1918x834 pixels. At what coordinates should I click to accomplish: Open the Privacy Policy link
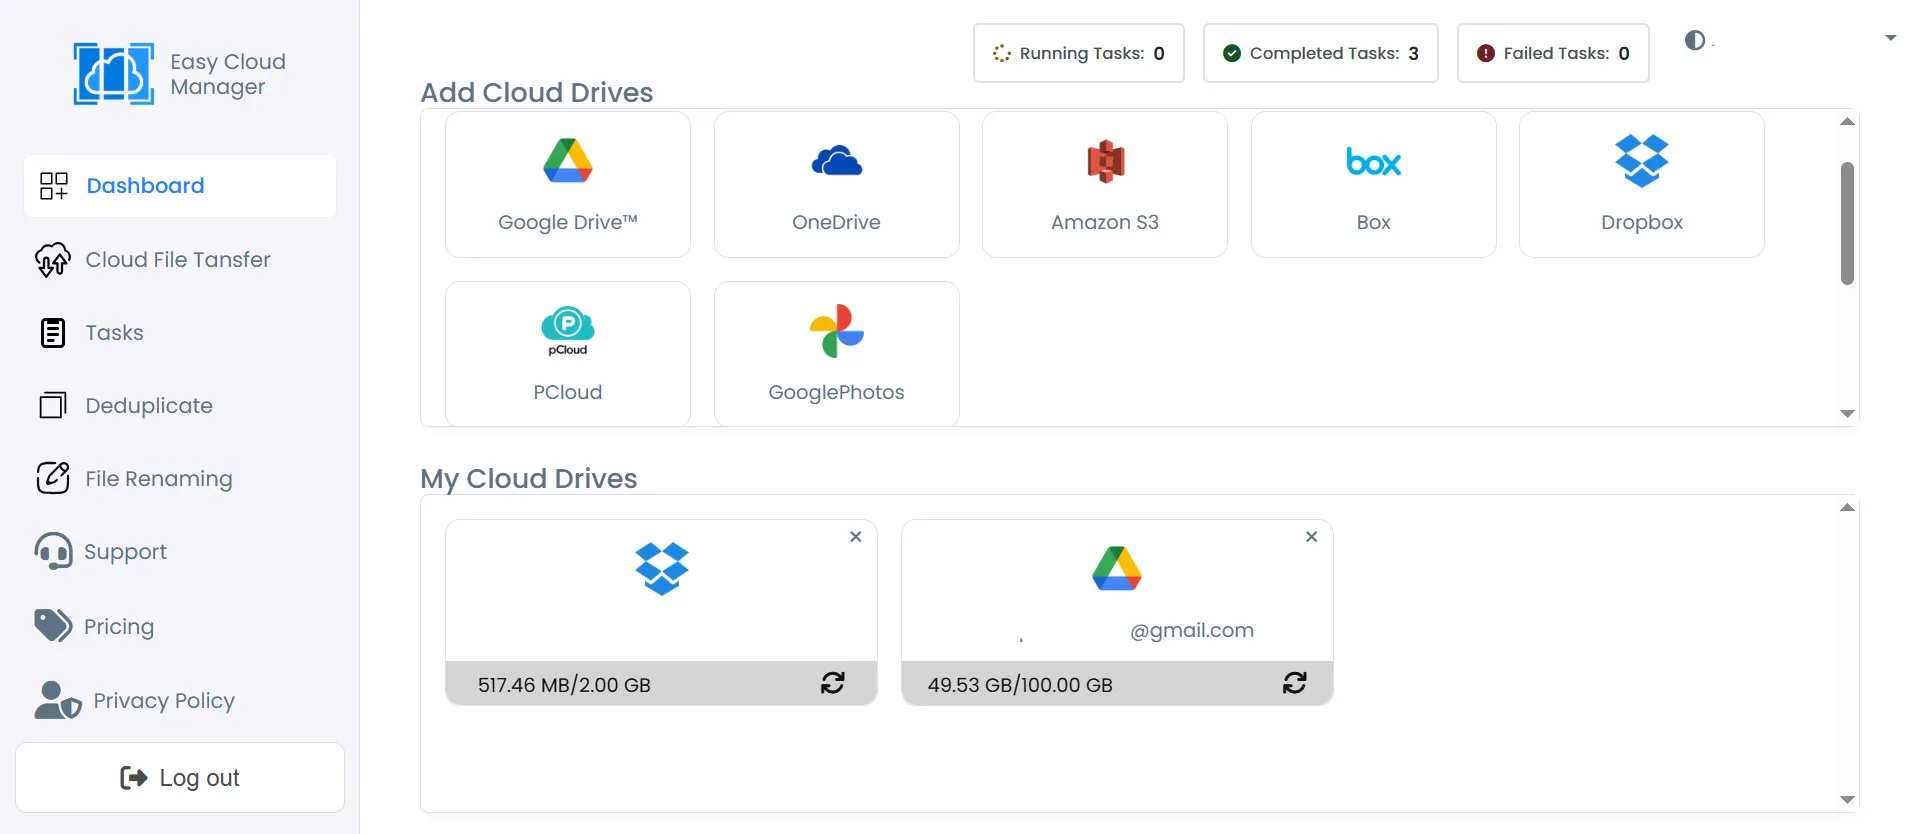pos(163,701)
